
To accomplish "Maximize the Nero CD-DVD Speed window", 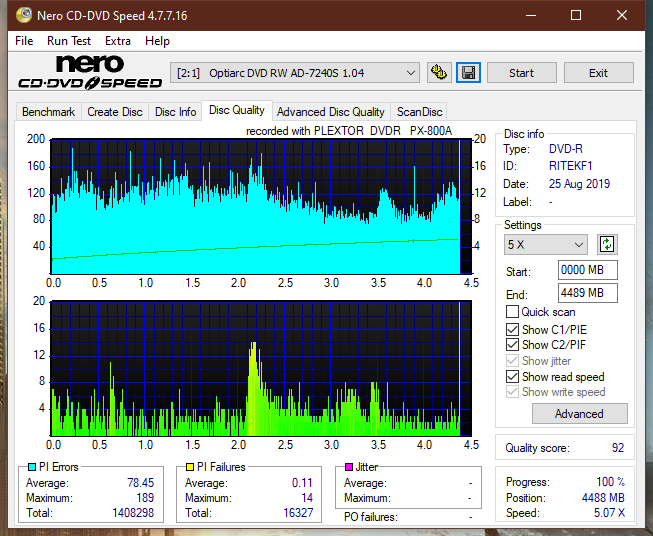I will point(576,15).
